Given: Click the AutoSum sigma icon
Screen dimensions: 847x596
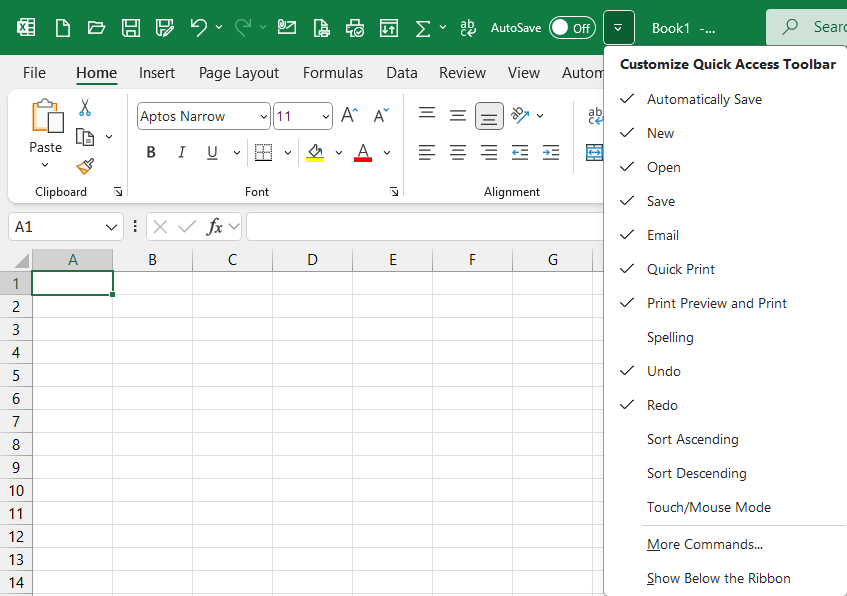Looking at the screenshot, I should point(423,28).
